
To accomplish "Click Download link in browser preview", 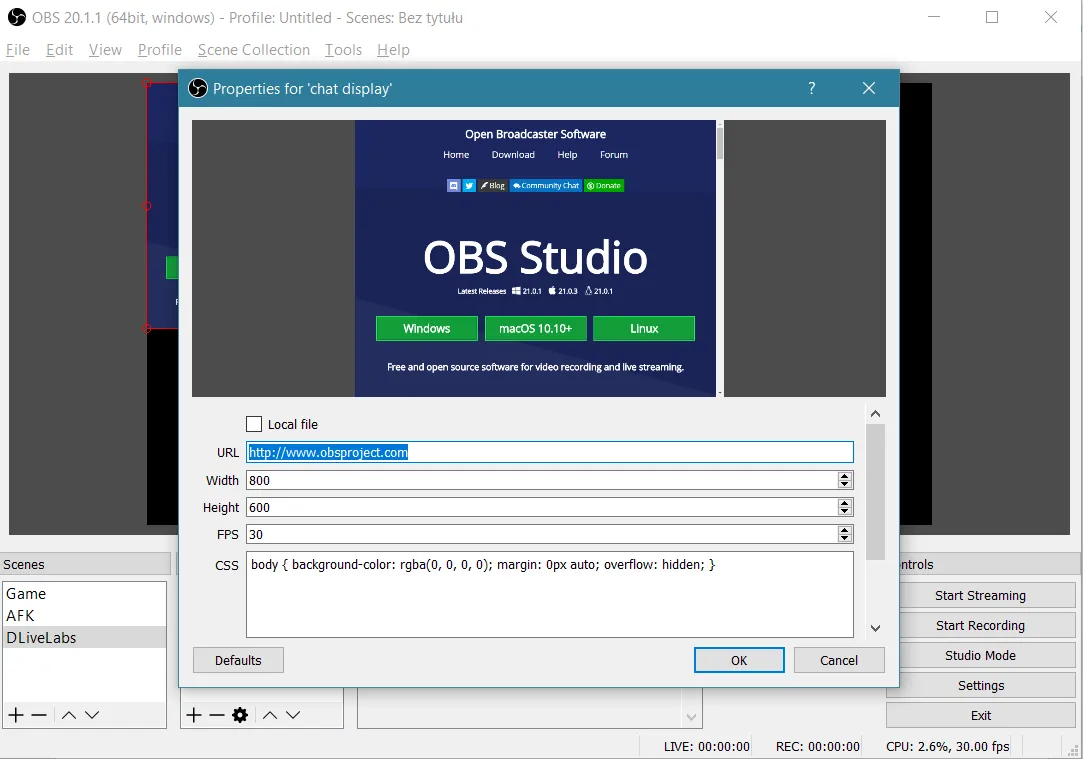I will [x=513, y=155].
